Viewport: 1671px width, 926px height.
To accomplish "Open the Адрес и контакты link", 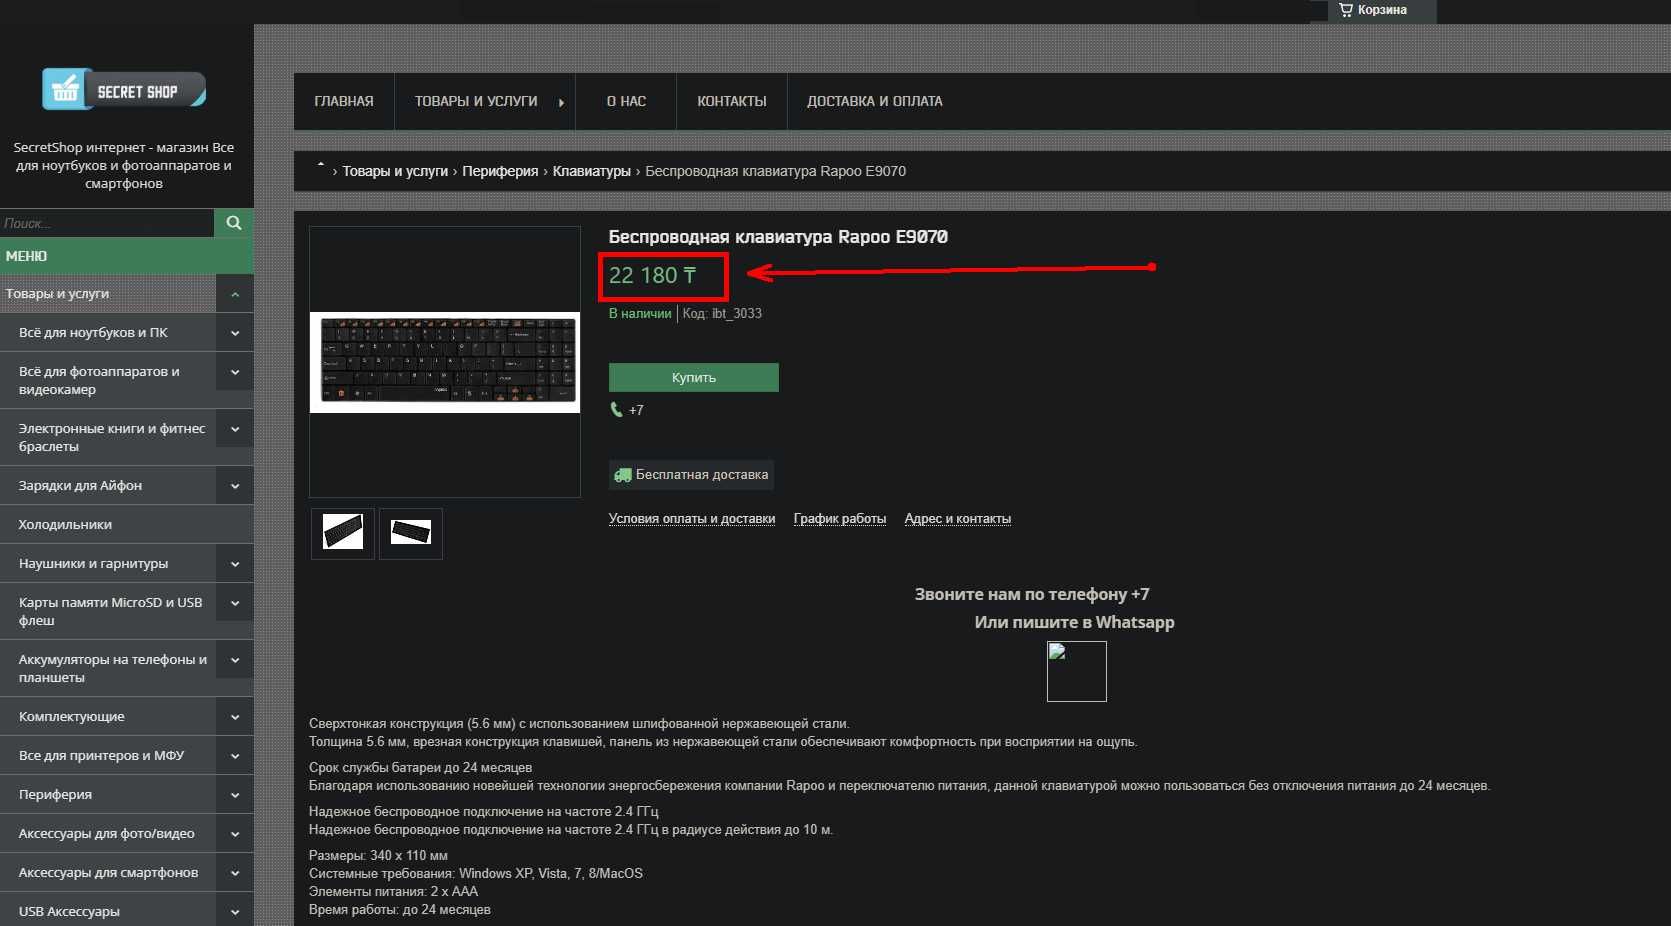I will [x=958, y=518].
